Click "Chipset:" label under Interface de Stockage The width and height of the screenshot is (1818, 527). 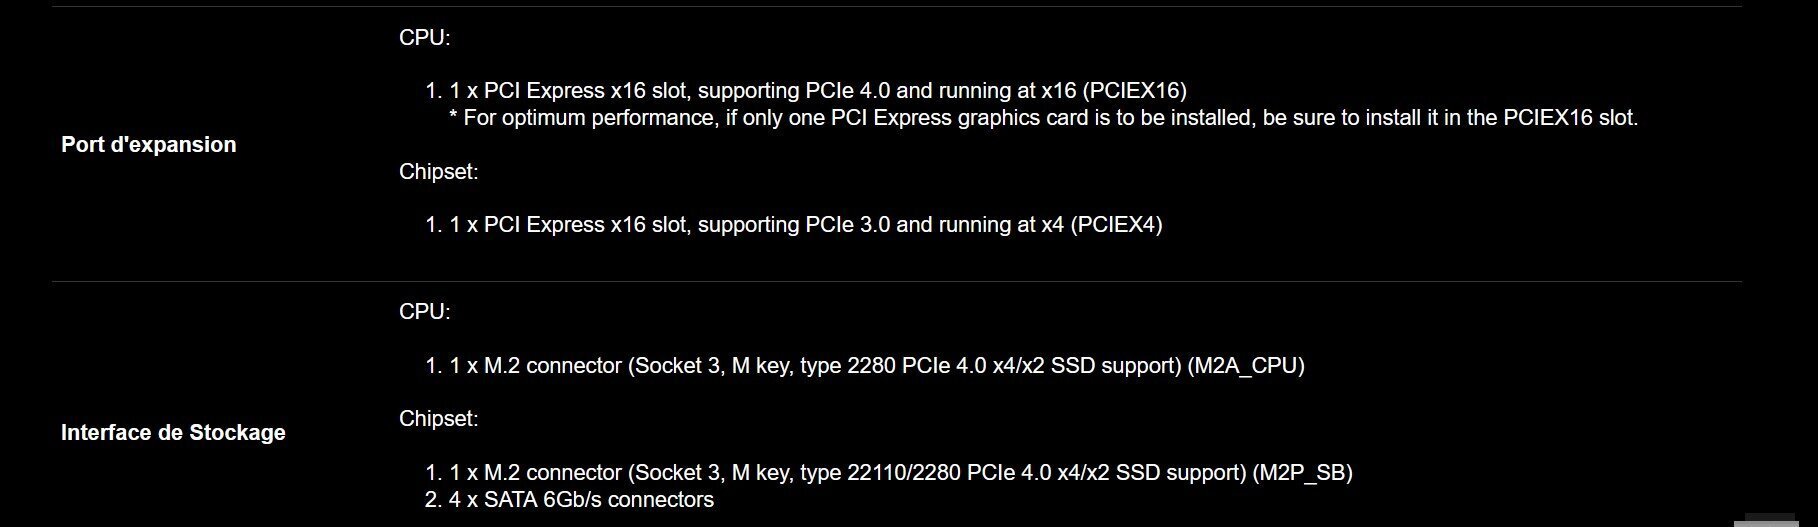coord(439,419)
